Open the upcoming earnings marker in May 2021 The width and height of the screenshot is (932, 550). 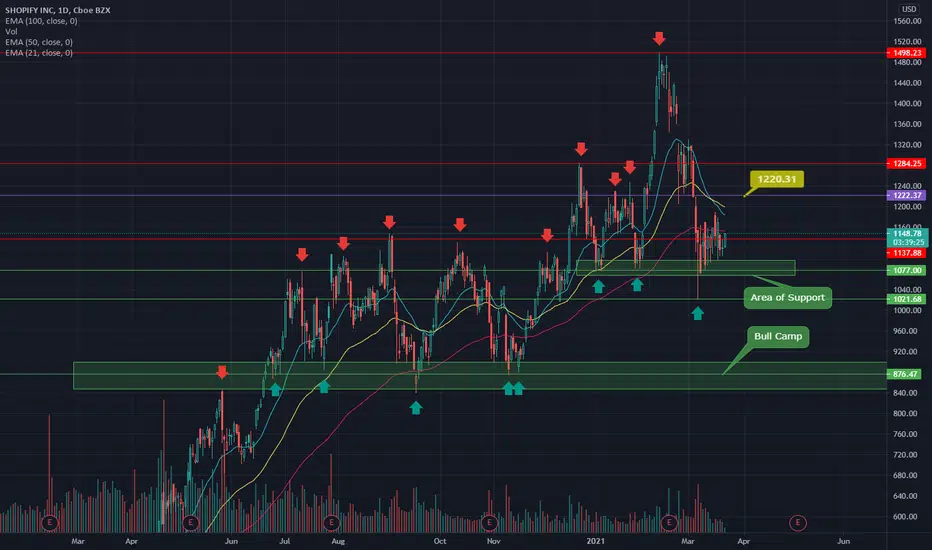coord(798,523)
